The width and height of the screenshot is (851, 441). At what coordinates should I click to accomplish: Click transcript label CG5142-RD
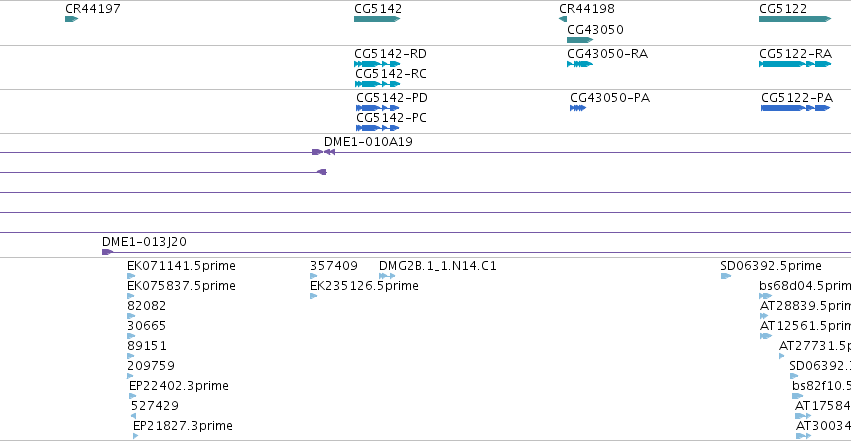point(390,54)
